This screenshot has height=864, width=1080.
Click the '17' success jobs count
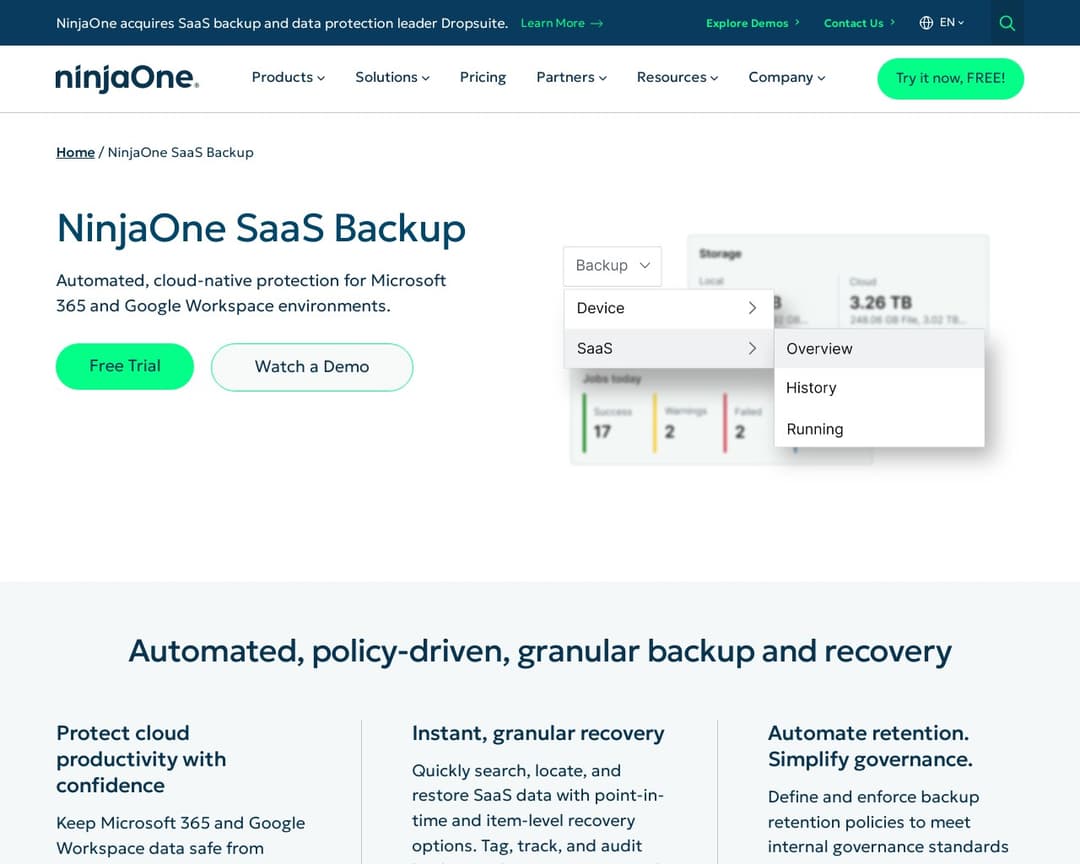click(x=602, y=431)
